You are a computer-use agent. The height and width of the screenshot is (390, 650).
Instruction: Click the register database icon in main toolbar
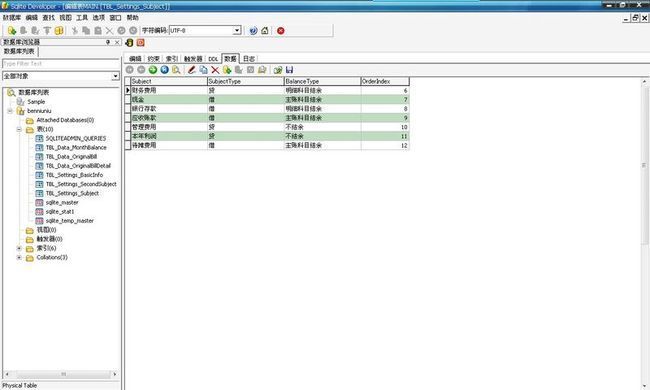click(x=12, y=31)
